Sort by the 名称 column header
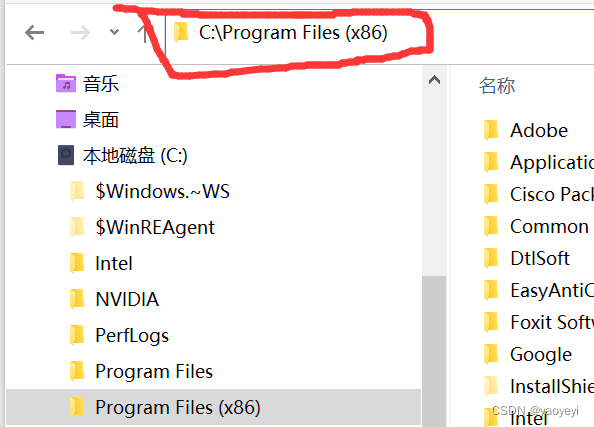 tap(497, 85)
